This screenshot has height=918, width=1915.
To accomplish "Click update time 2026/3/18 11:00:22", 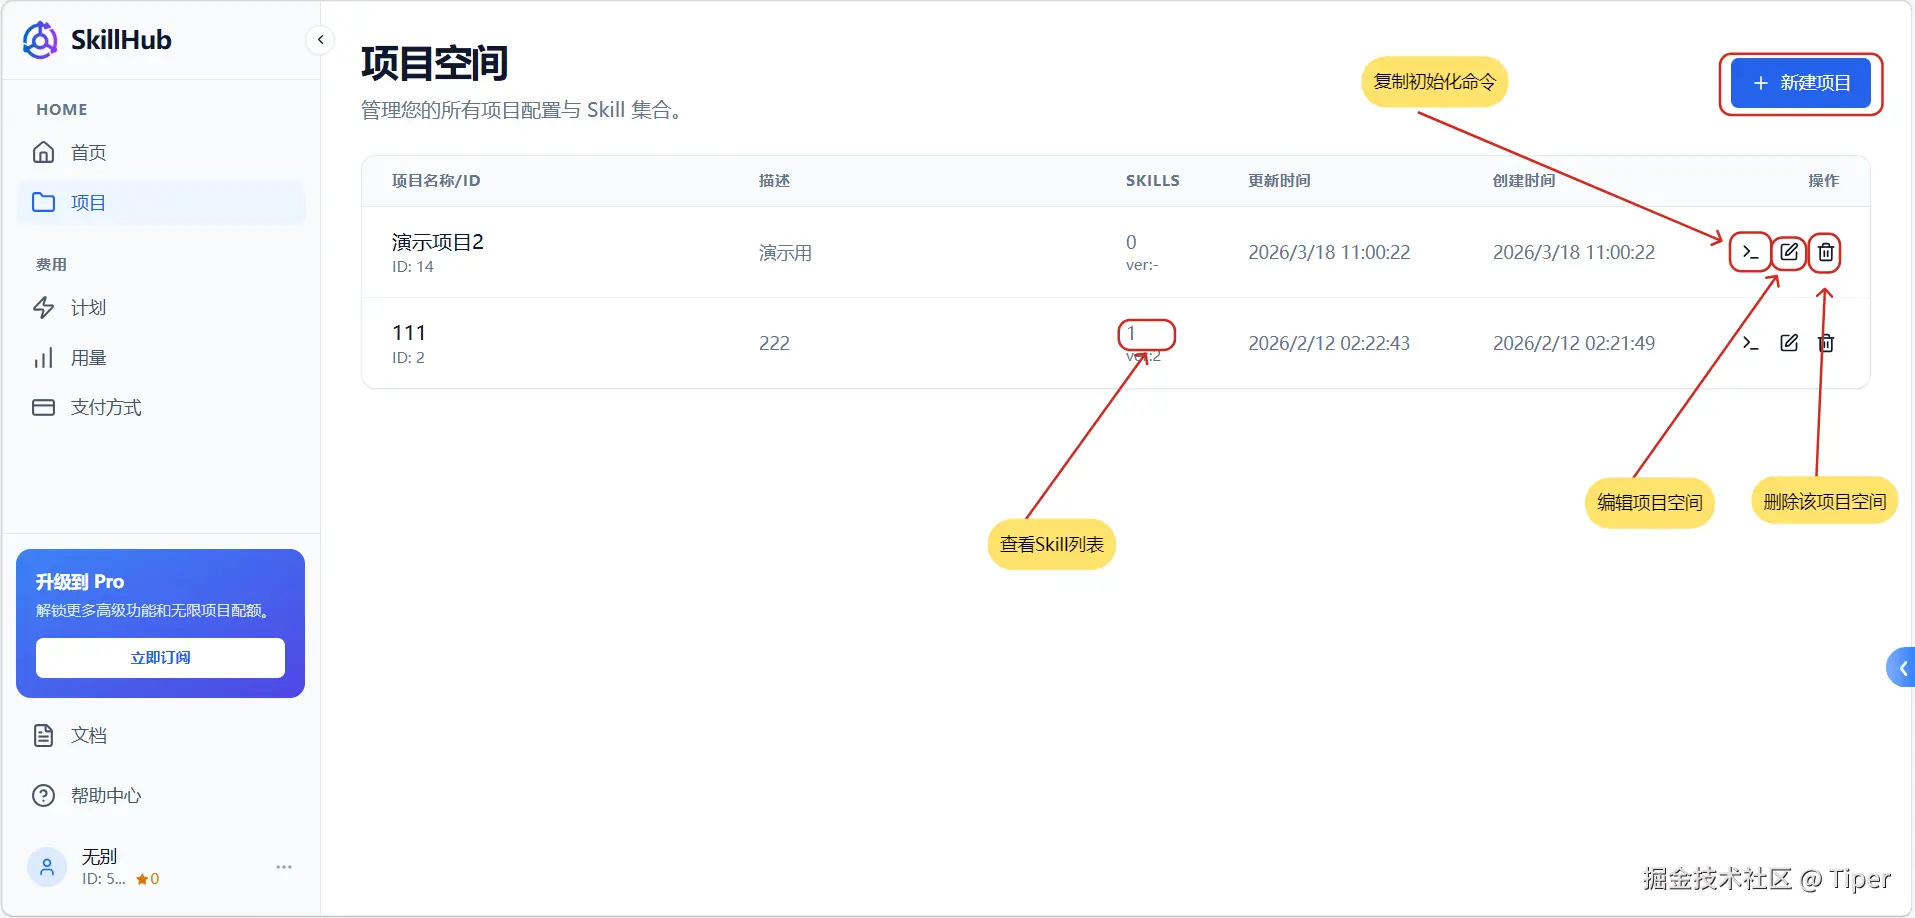I will (x=1329, y=252).
